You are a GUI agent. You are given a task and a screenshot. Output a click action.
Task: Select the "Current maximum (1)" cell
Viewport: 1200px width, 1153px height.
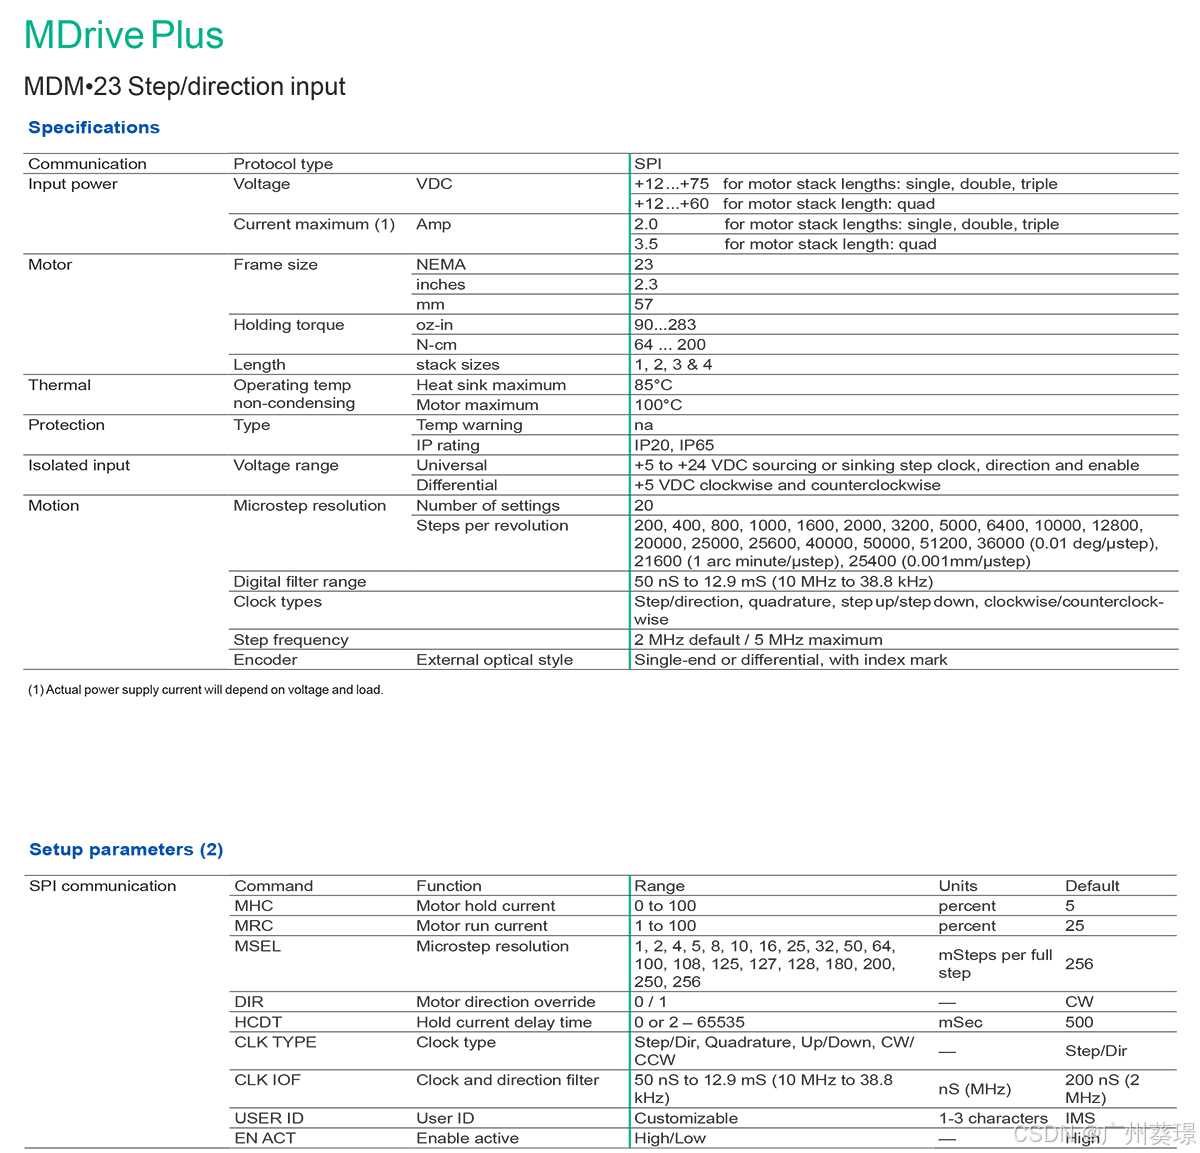314,224
